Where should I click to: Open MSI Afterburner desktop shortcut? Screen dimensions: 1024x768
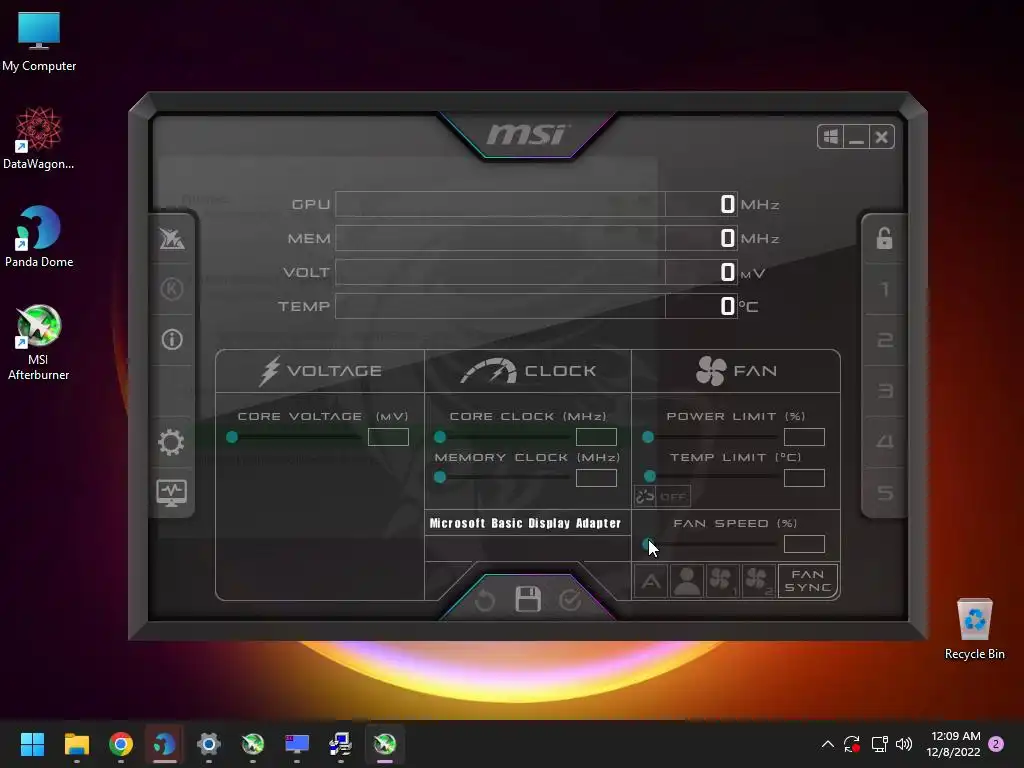pos(39,342)
